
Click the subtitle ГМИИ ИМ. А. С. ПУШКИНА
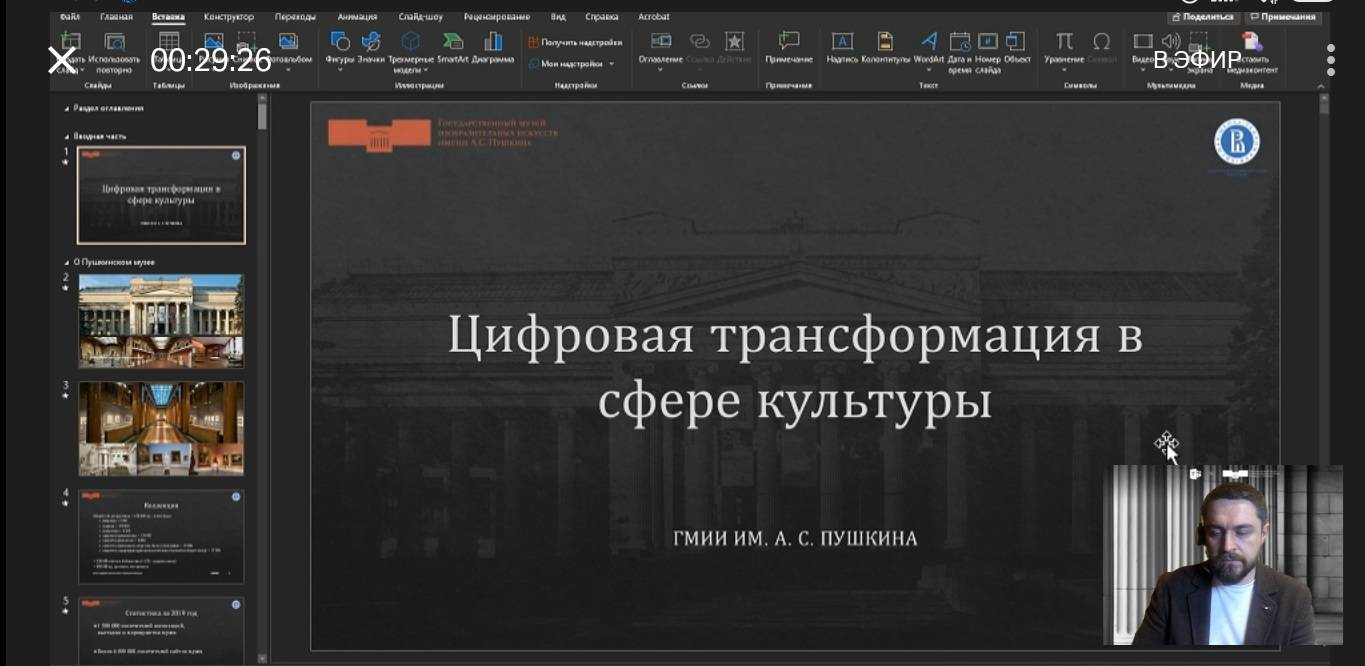tap(795, 539)
